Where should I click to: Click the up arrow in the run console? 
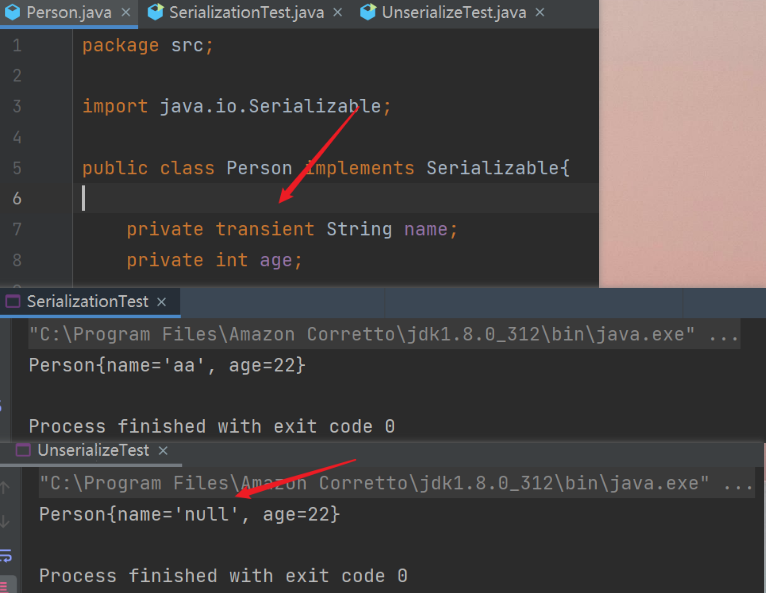5,487
